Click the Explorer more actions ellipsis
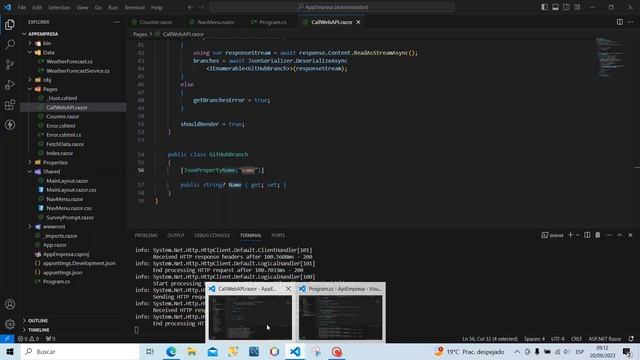This screenshot has height=360, width=640. pos(117,22)
